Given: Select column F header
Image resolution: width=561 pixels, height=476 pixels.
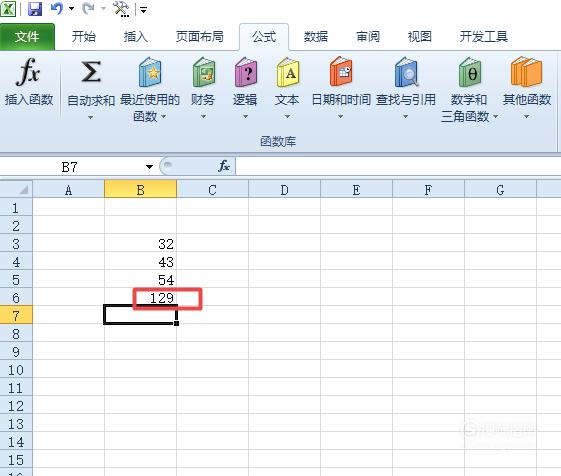Looking at the screenshot, I should (428, 189).
